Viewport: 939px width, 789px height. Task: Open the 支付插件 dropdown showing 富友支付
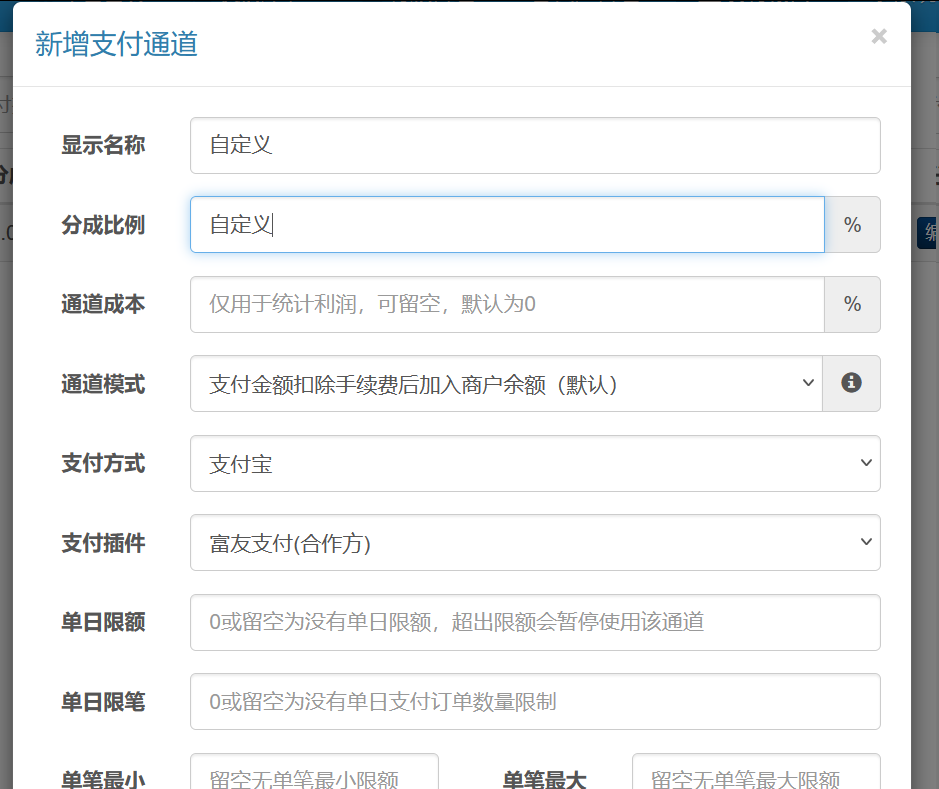point(535,543)
